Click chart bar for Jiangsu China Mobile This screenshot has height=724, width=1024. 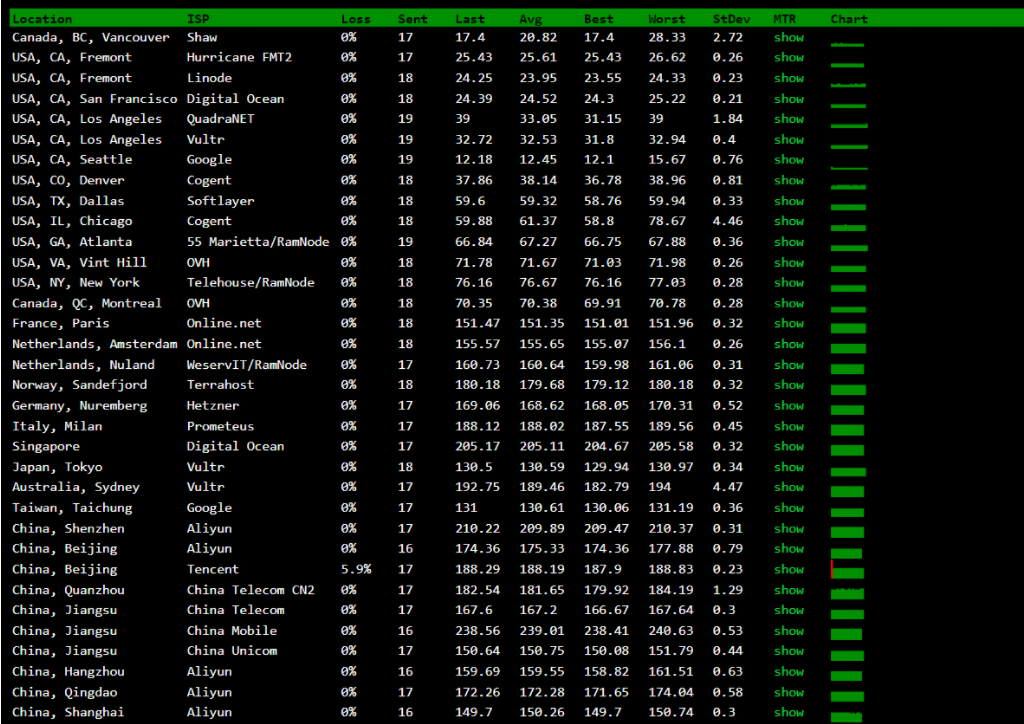[x=847, y=632]
